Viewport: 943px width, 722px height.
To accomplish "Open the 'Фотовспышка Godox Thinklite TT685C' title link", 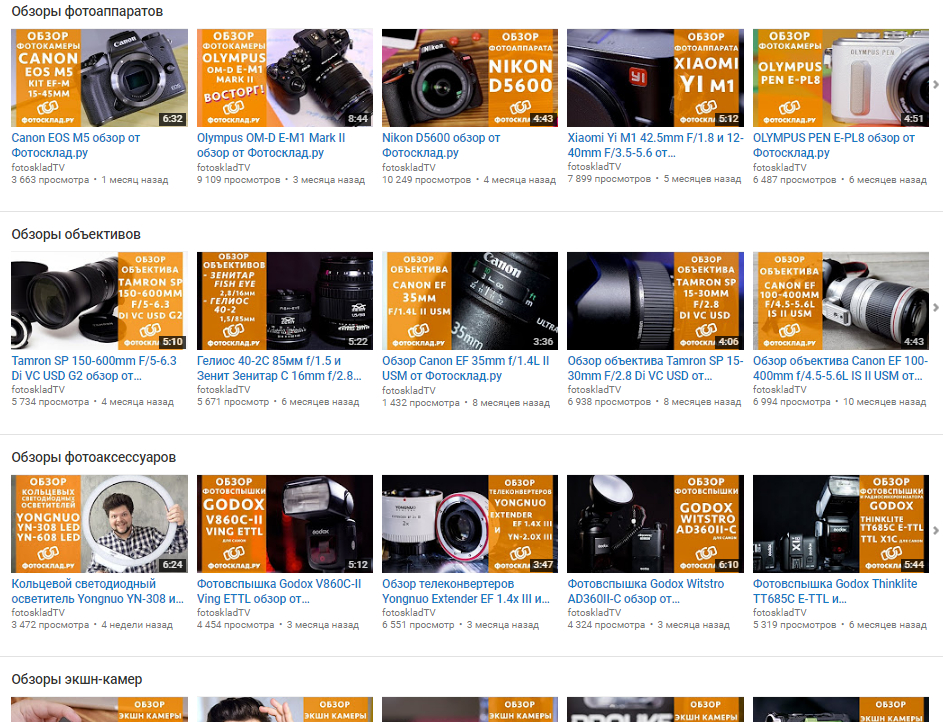I will 834,591.
